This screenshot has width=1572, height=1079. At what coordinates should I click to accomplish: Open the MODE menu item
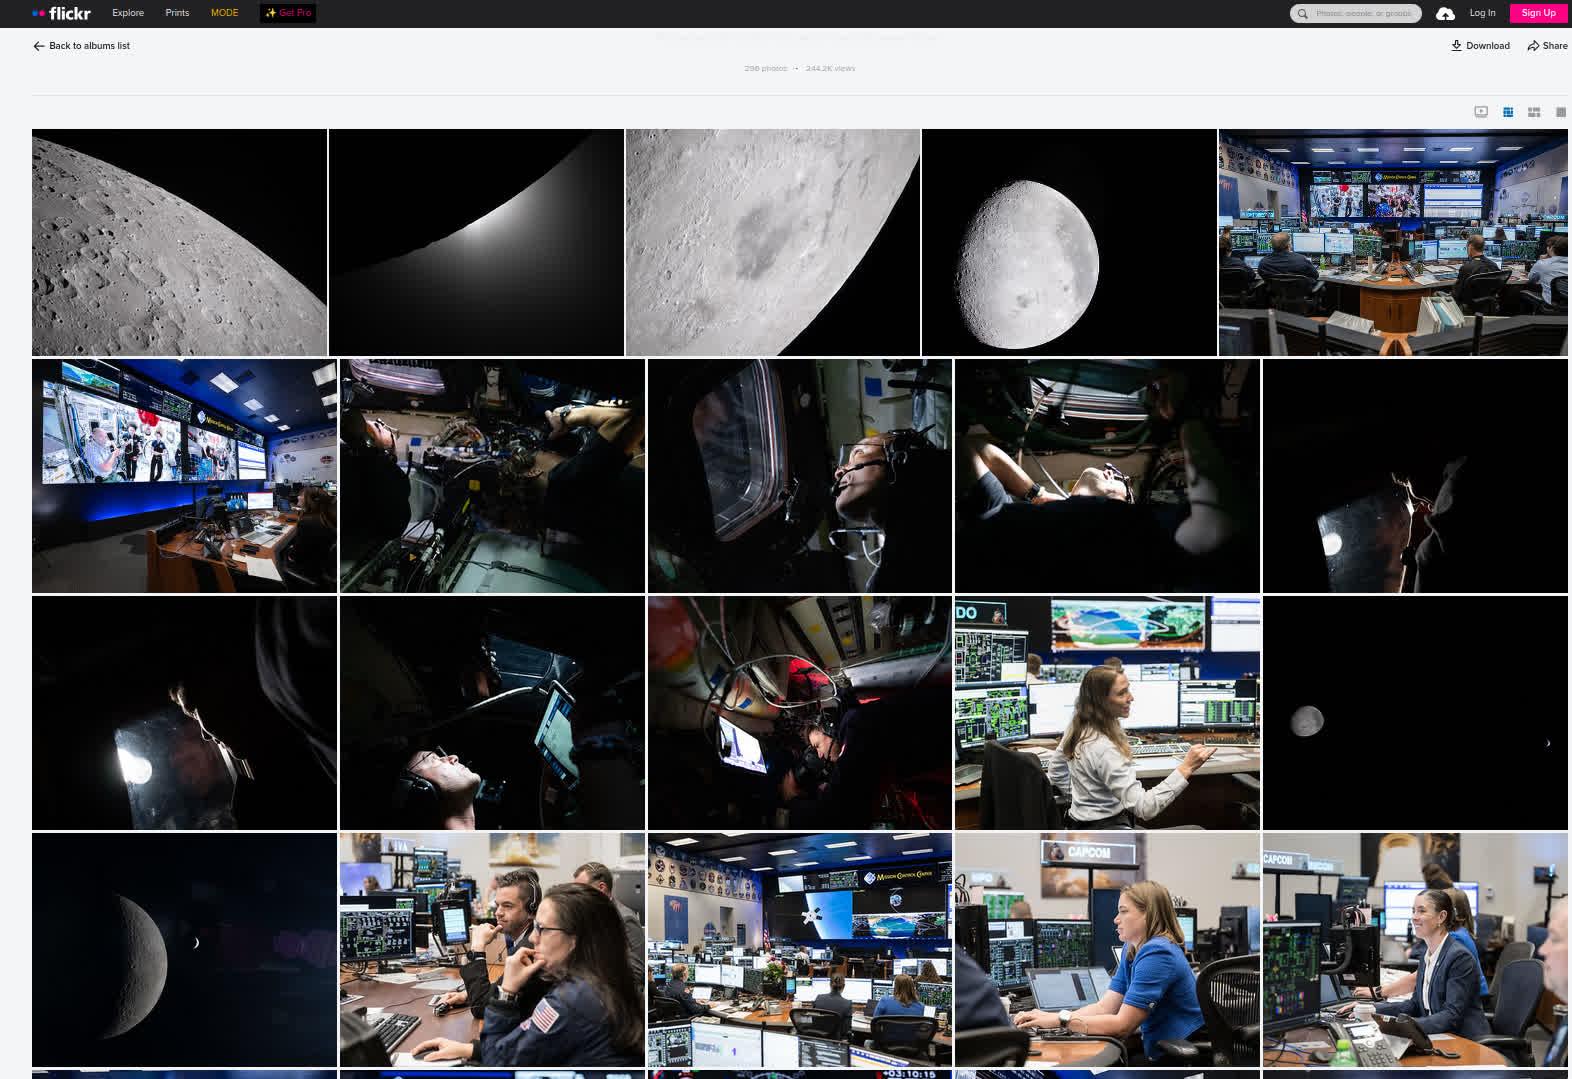224,13
